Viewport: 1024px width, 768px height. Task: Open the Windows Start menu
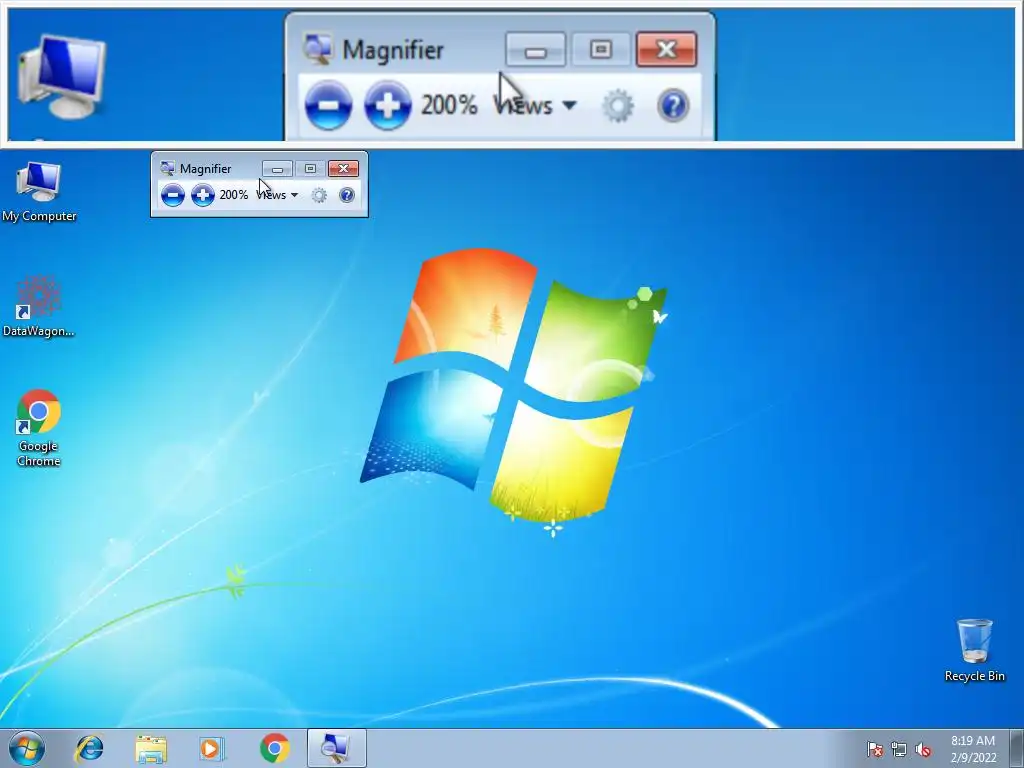coord(27,748)
